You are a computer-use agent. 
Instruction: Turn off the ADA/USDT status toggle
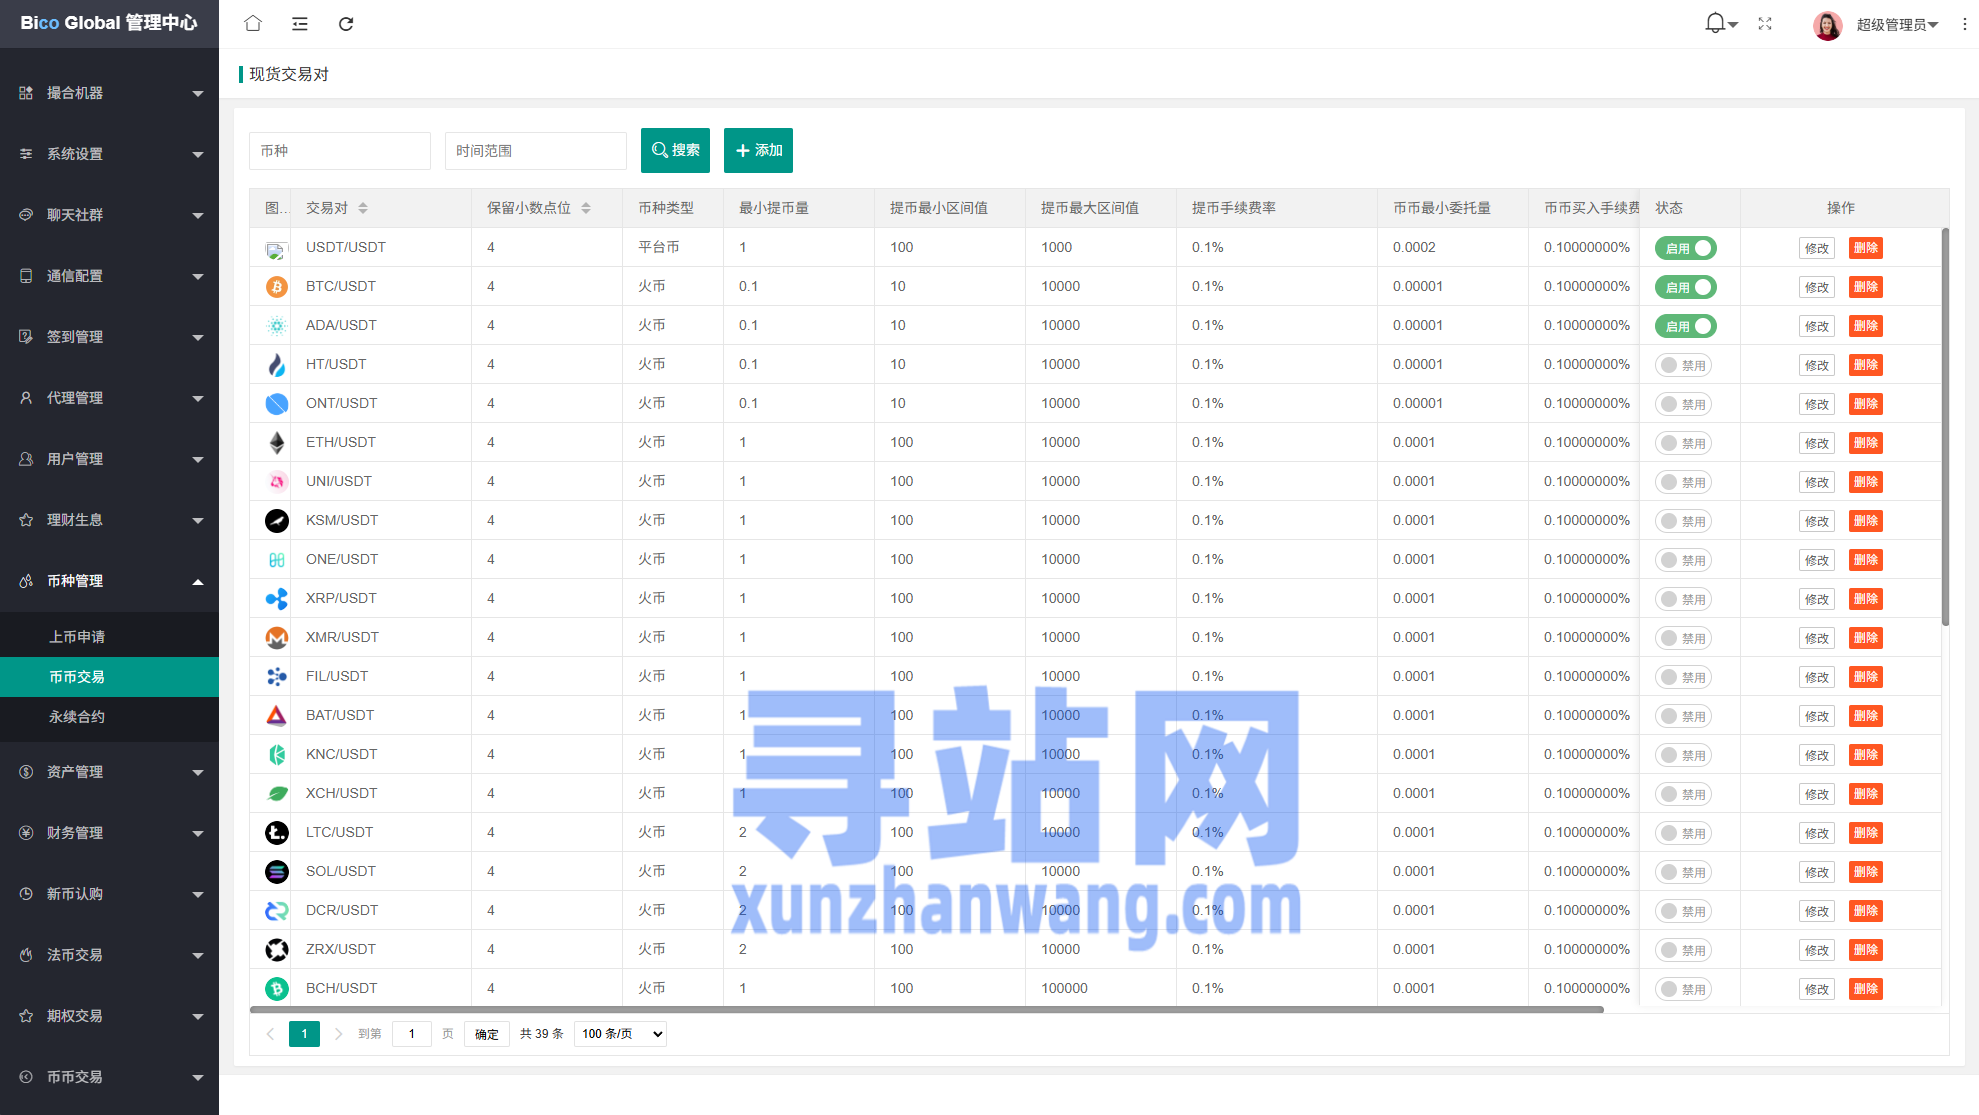coord(1685,326)
